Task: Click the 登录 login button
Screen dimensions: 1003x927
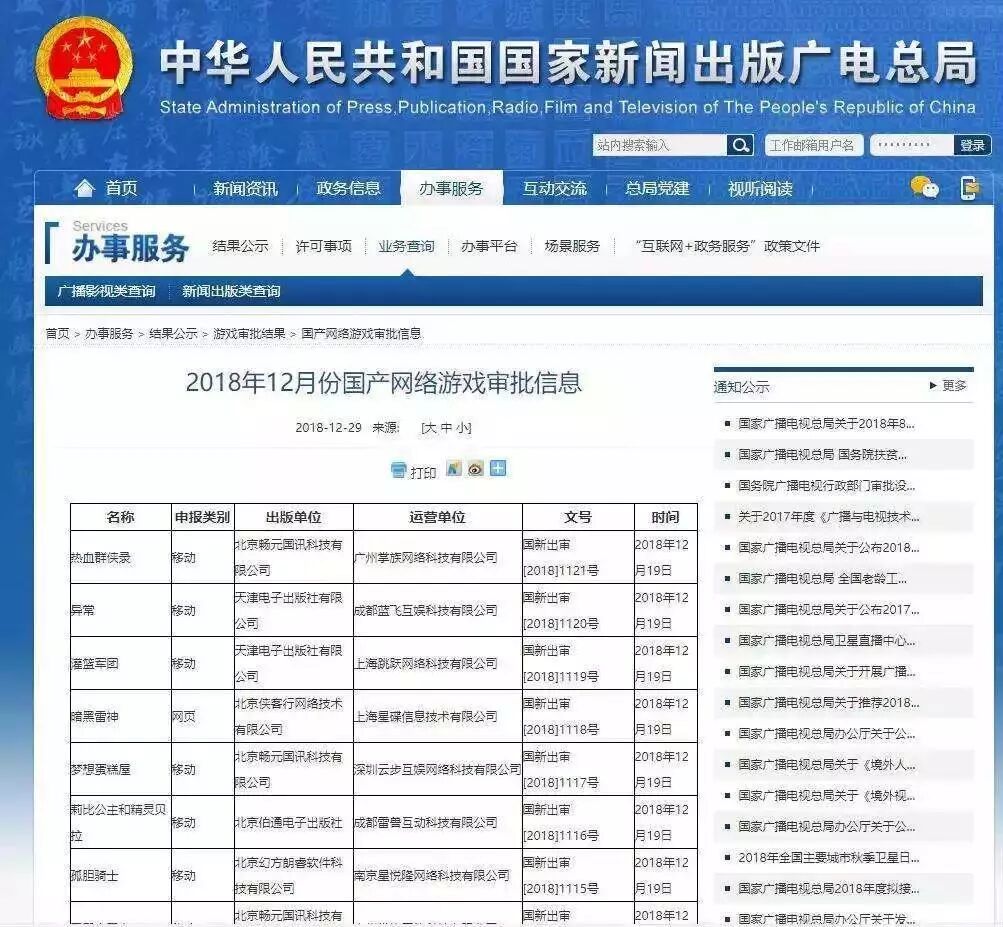Action: (x=971, y=145)
